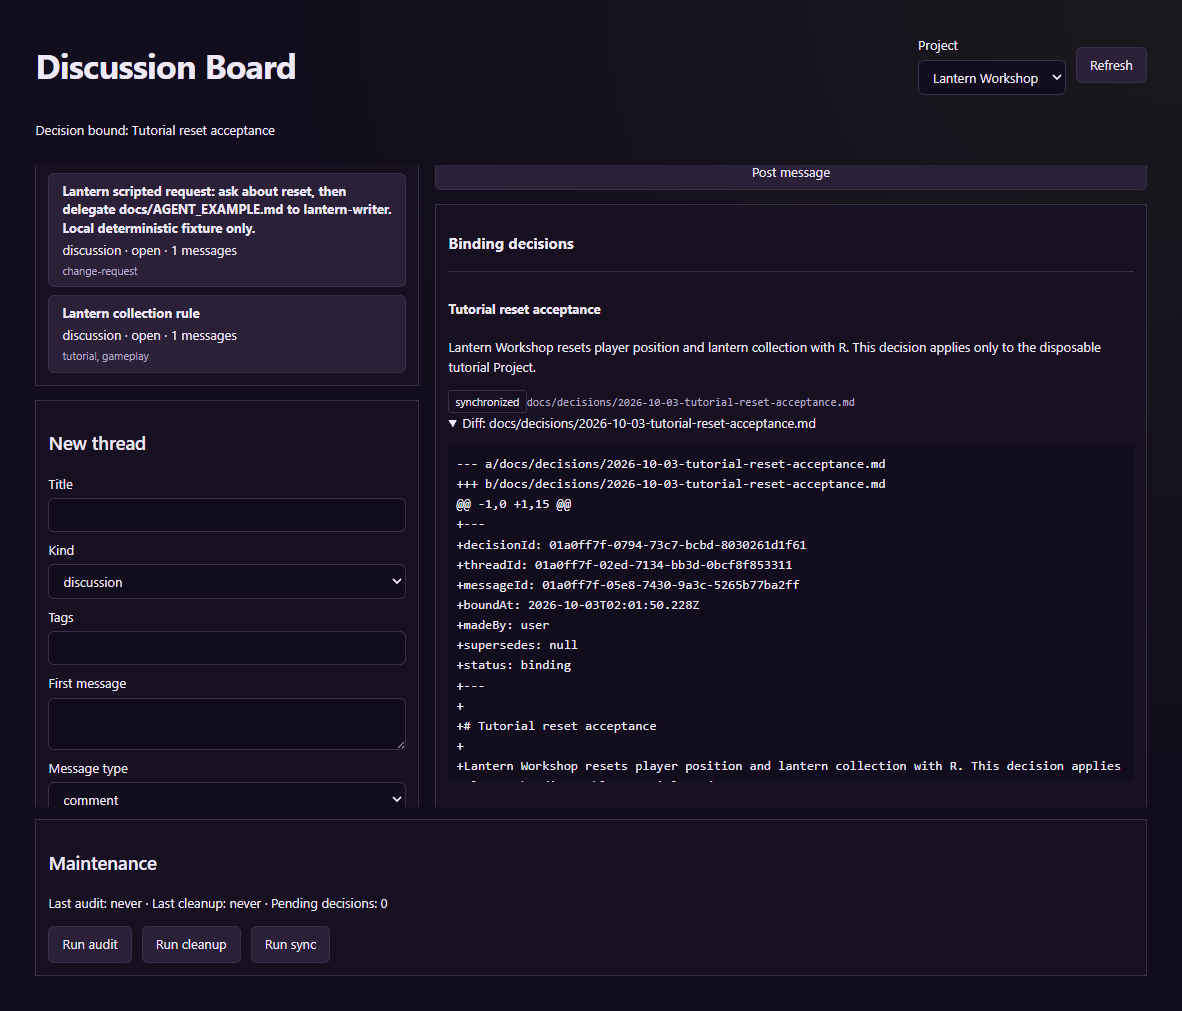Image resolution: width=1182 pixels, height=1011 pixels.
Task: Click the '+# Tutorial reset acceptance' diff line
Action: 556,726
